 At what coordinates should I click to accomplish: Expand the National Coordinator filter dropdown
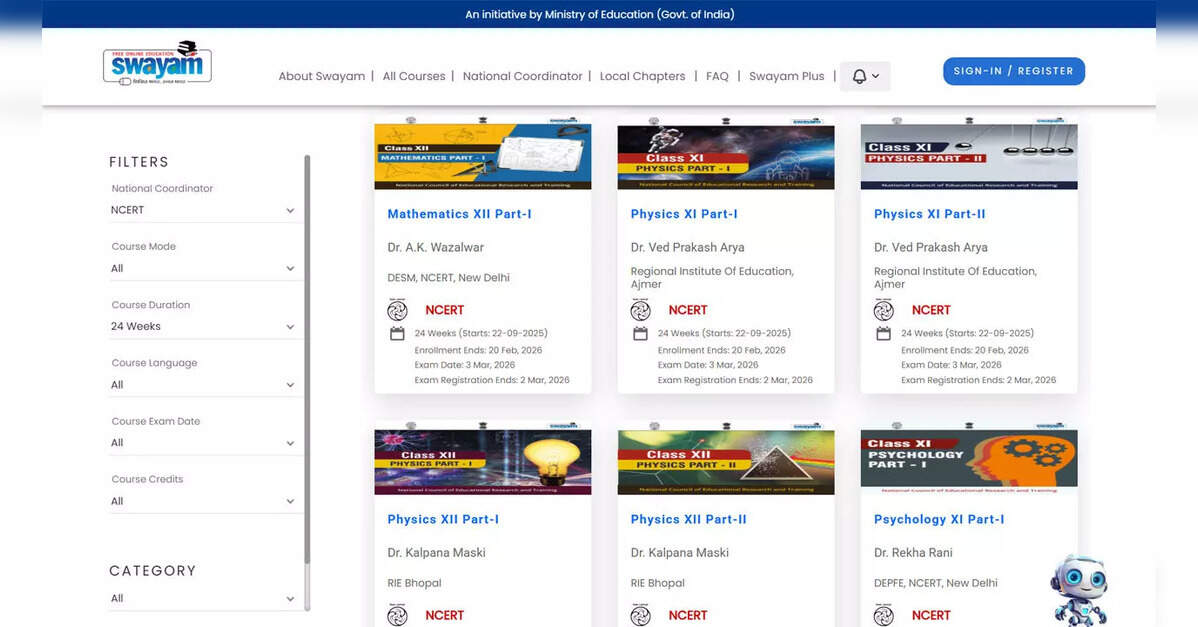click(x=203, y=210)
